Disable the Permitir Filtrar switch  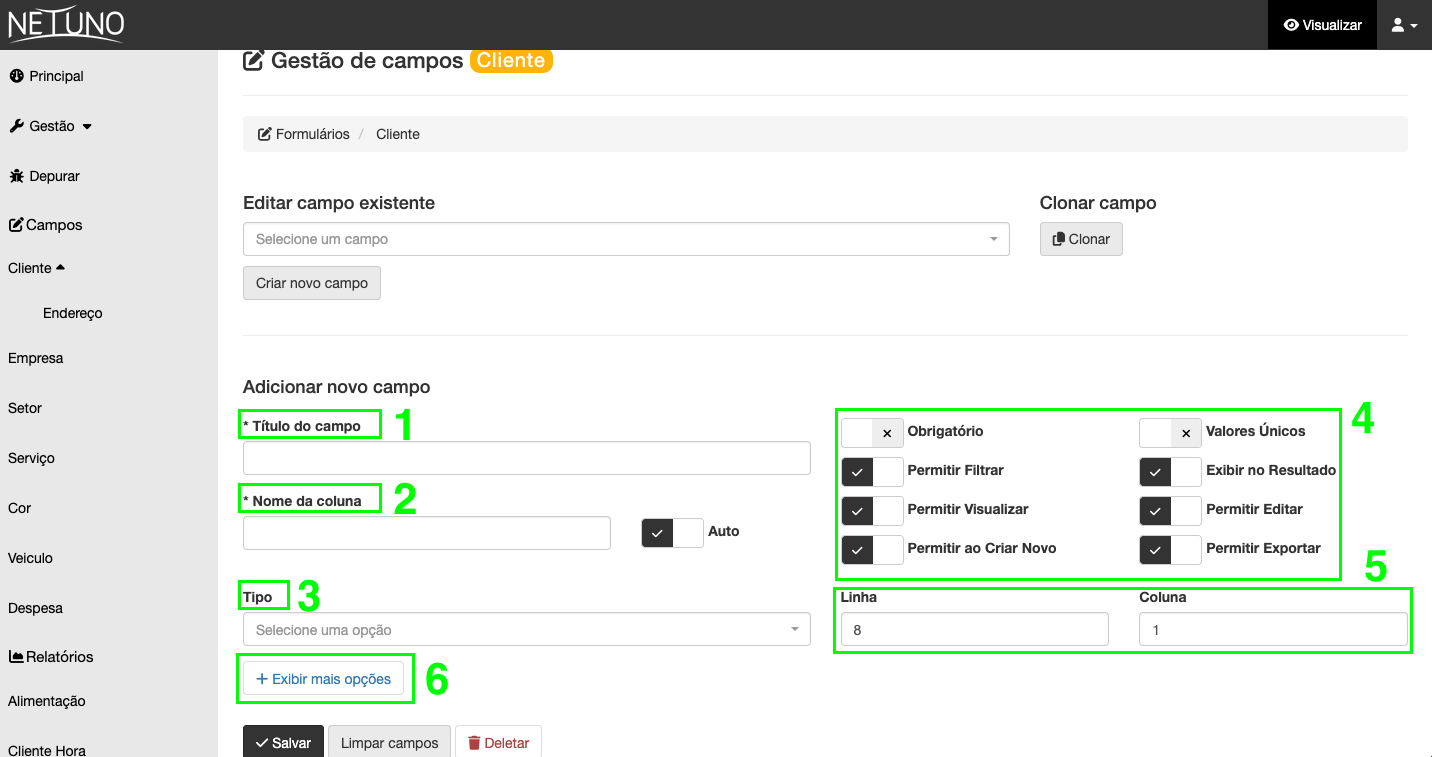872,471
